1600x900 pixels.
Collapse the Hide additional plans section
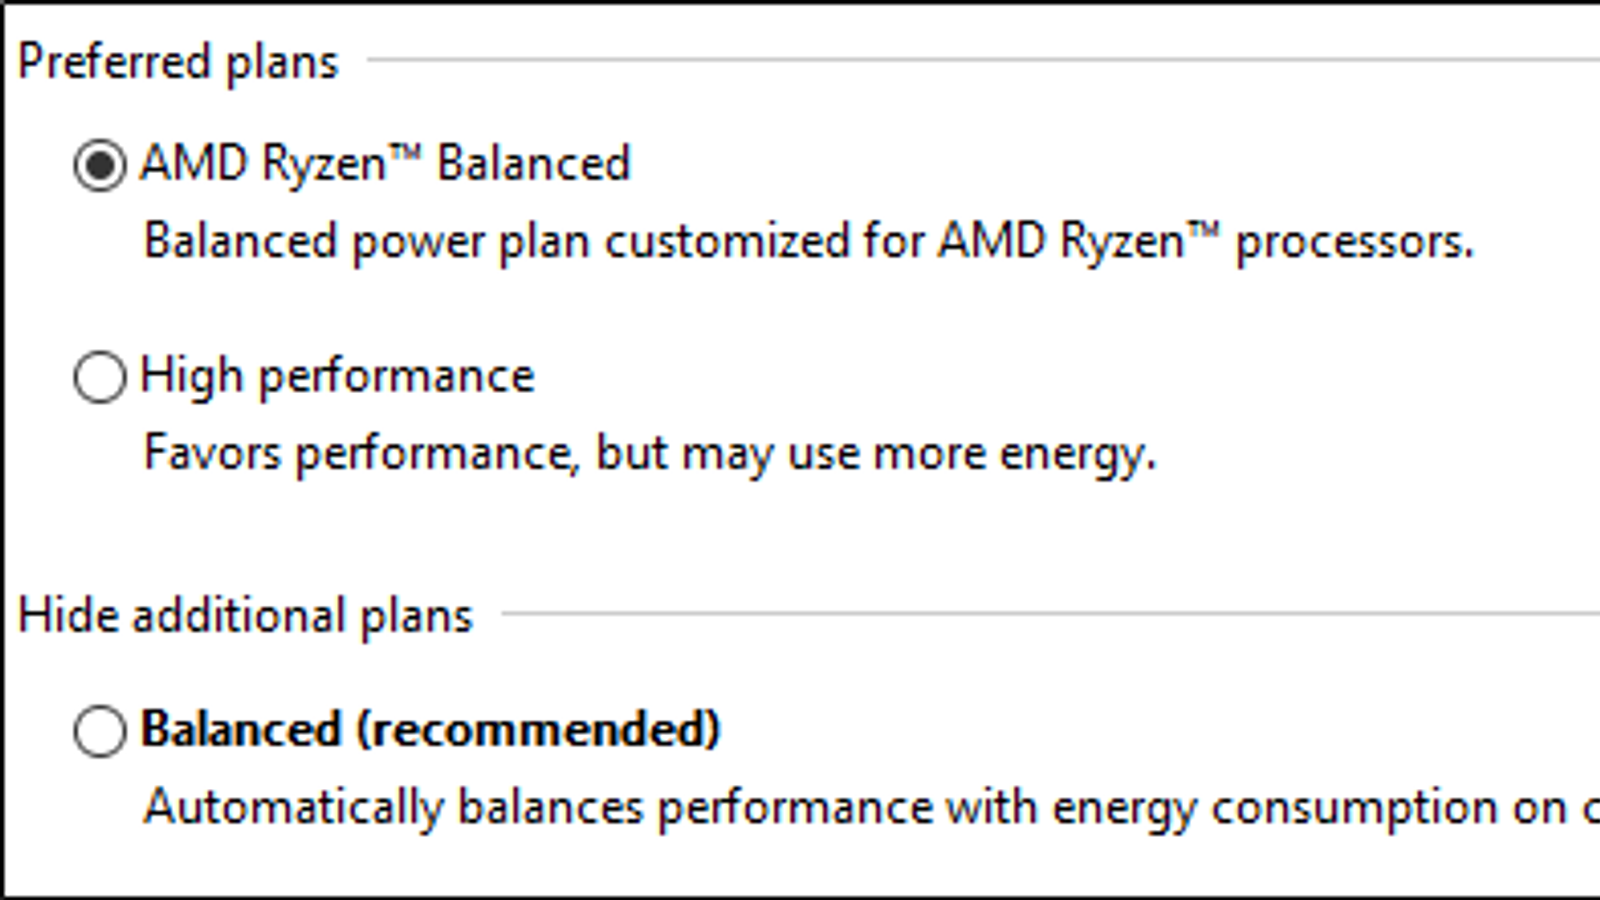245,615
